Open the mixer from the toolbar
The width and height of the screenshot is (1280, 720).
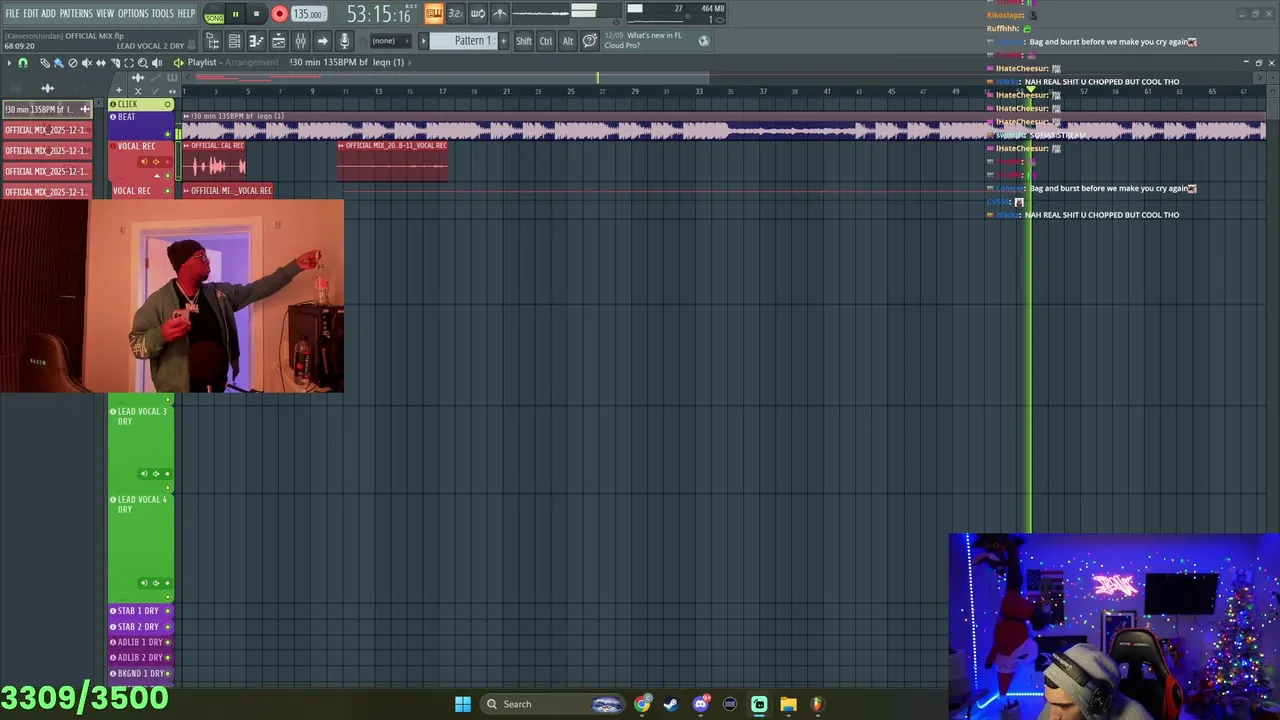[300, 41]
